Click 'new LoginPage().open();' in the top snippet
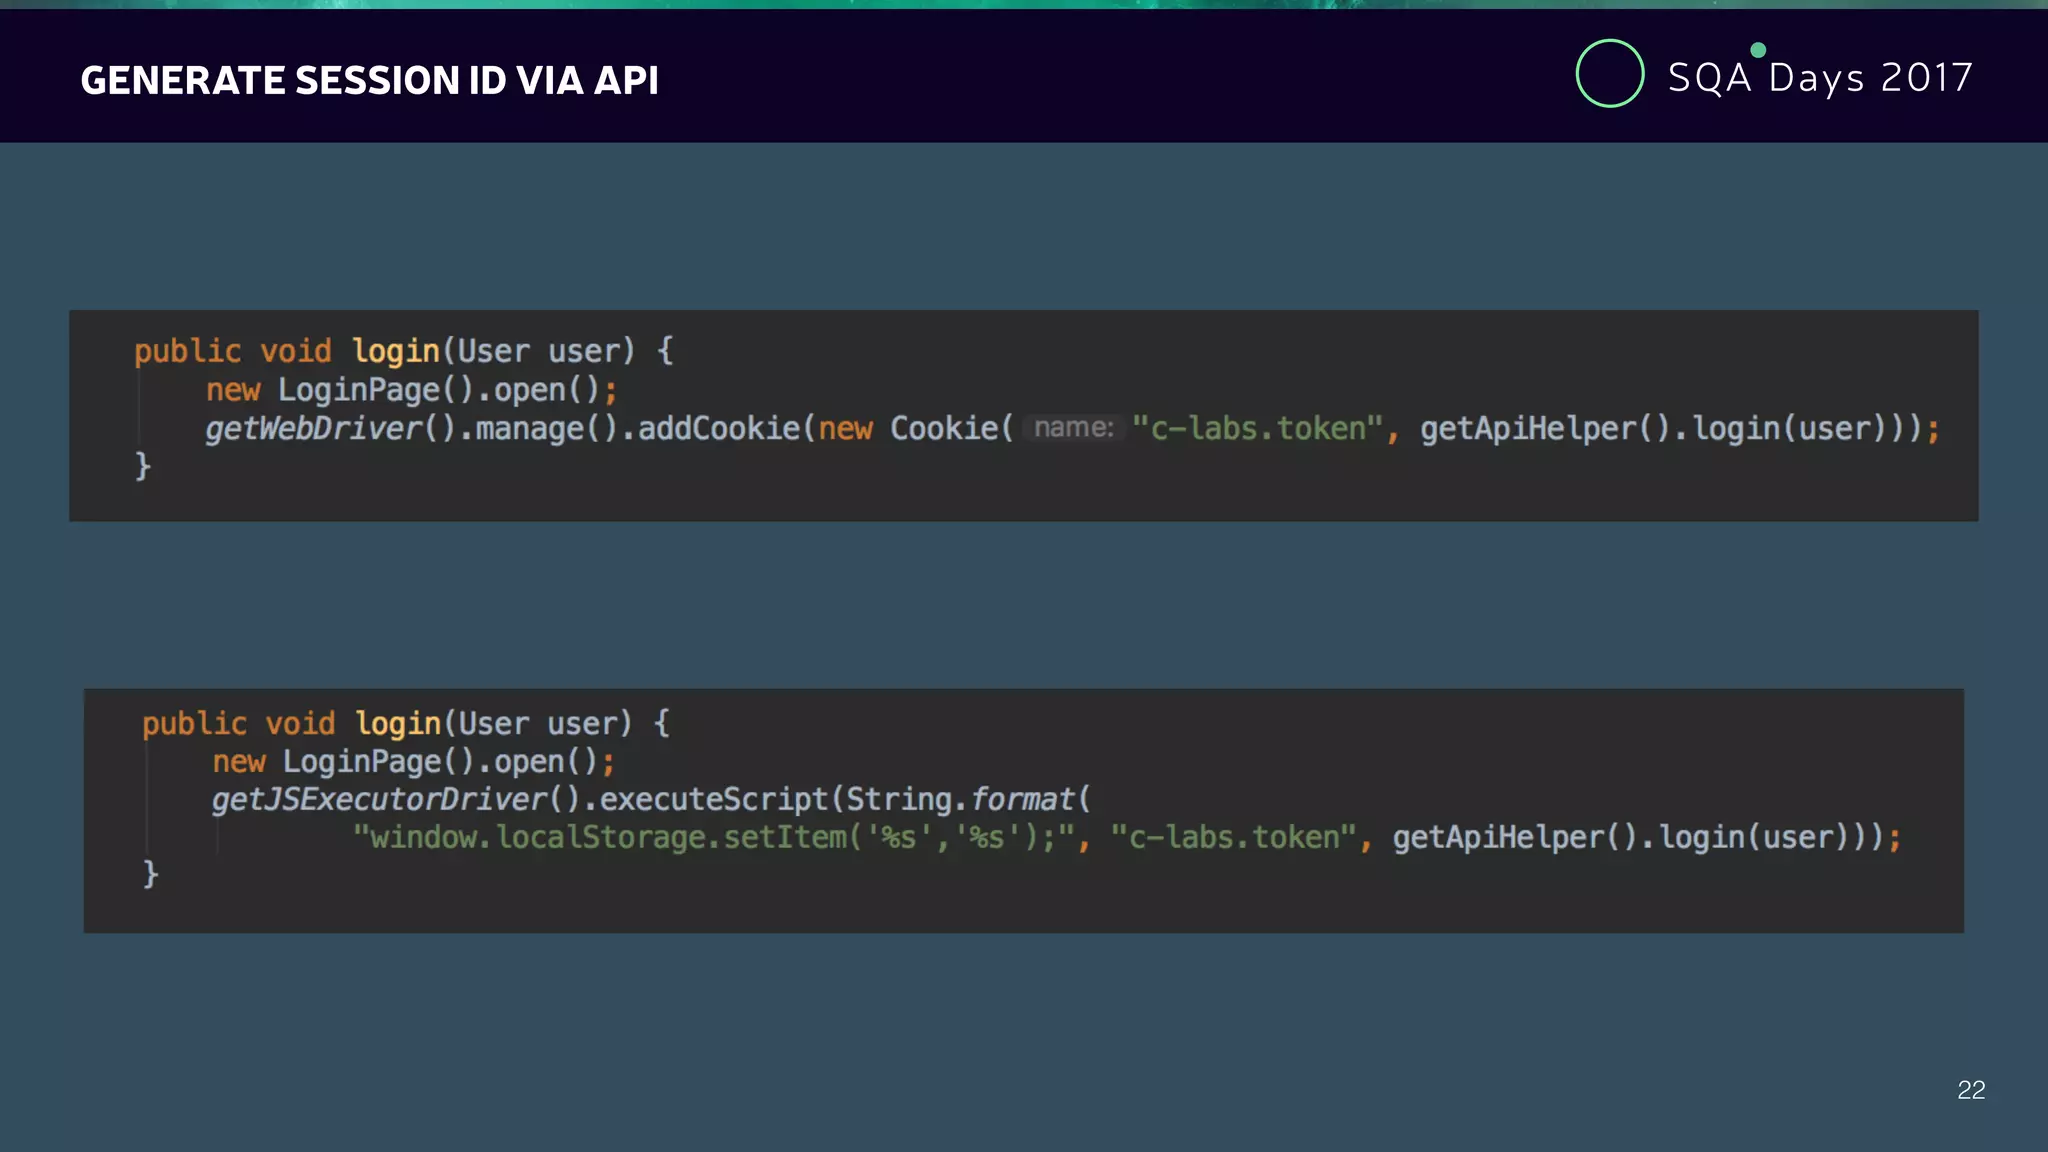Screen dimensions: 2048x1152 pos(412,390)
